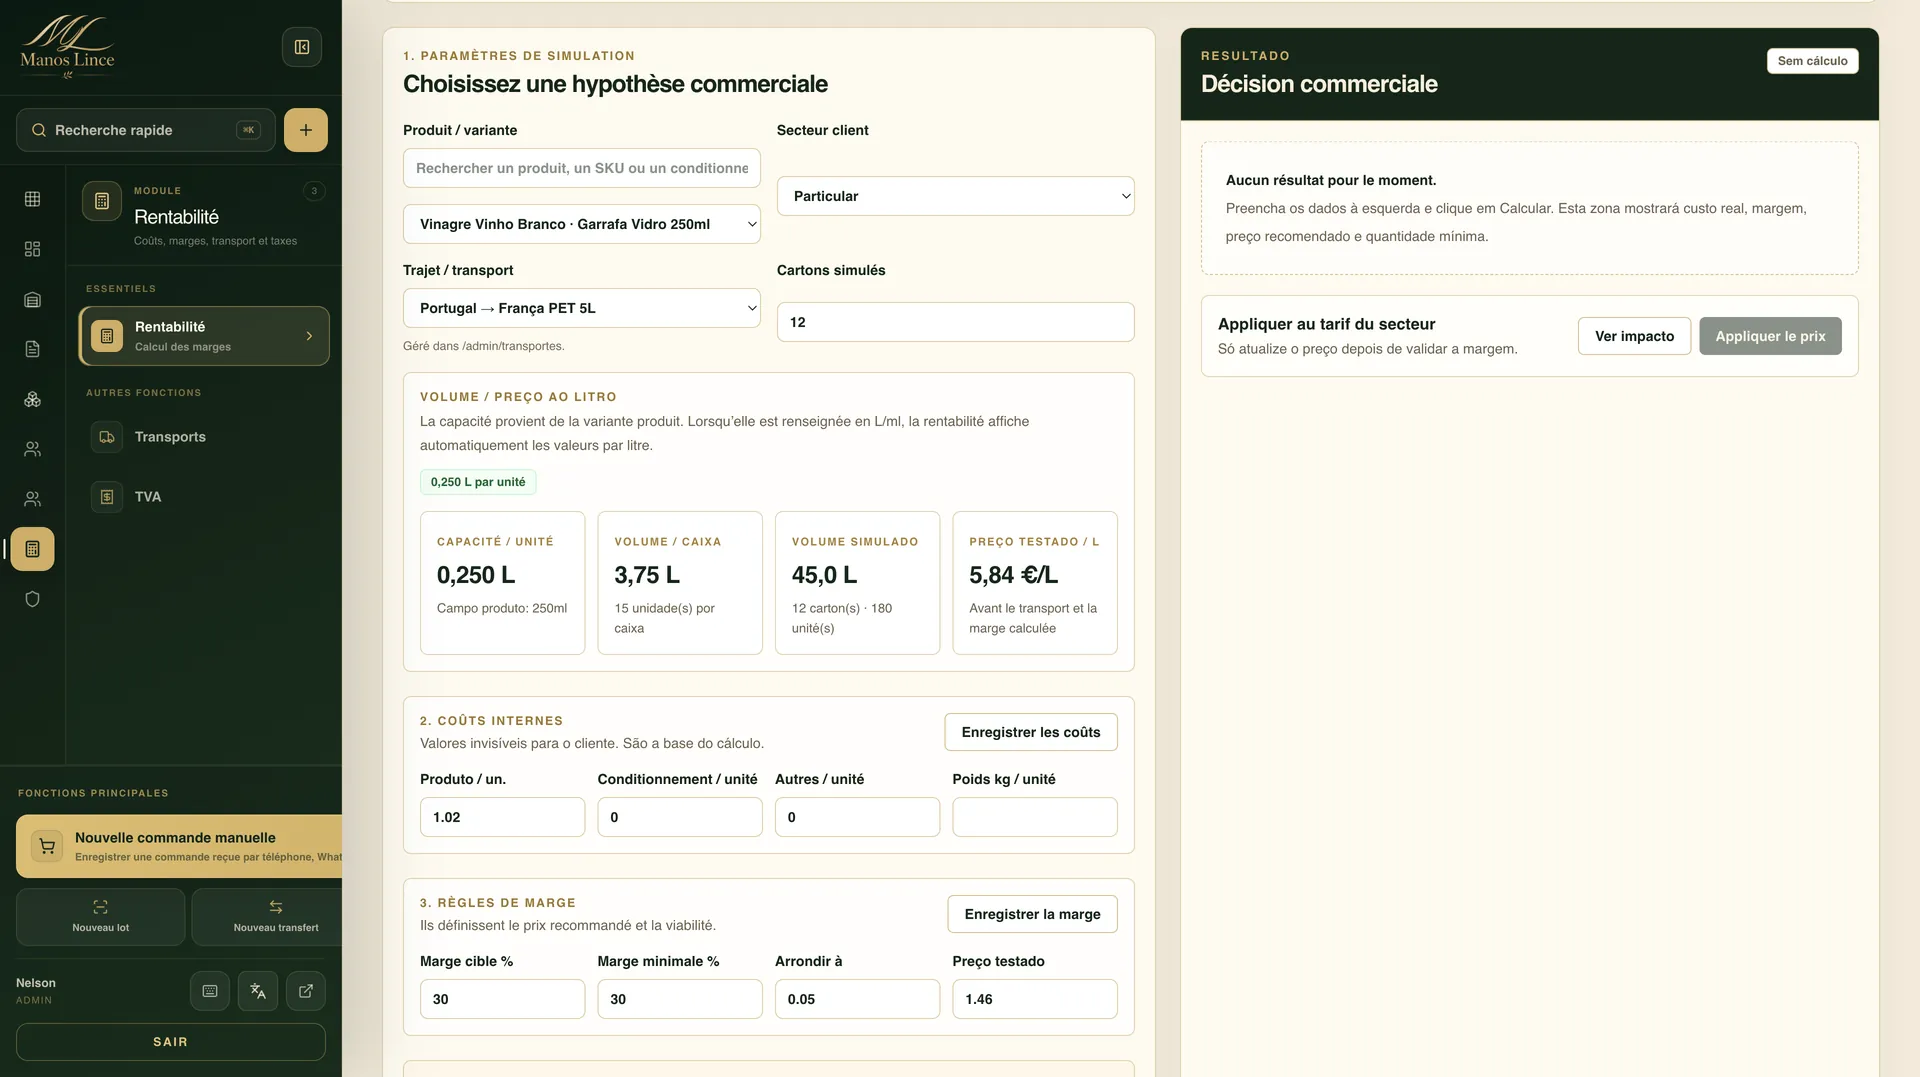
Task: Open the dashboard tiles icon in sidebar rail
Action: point(32,249)
